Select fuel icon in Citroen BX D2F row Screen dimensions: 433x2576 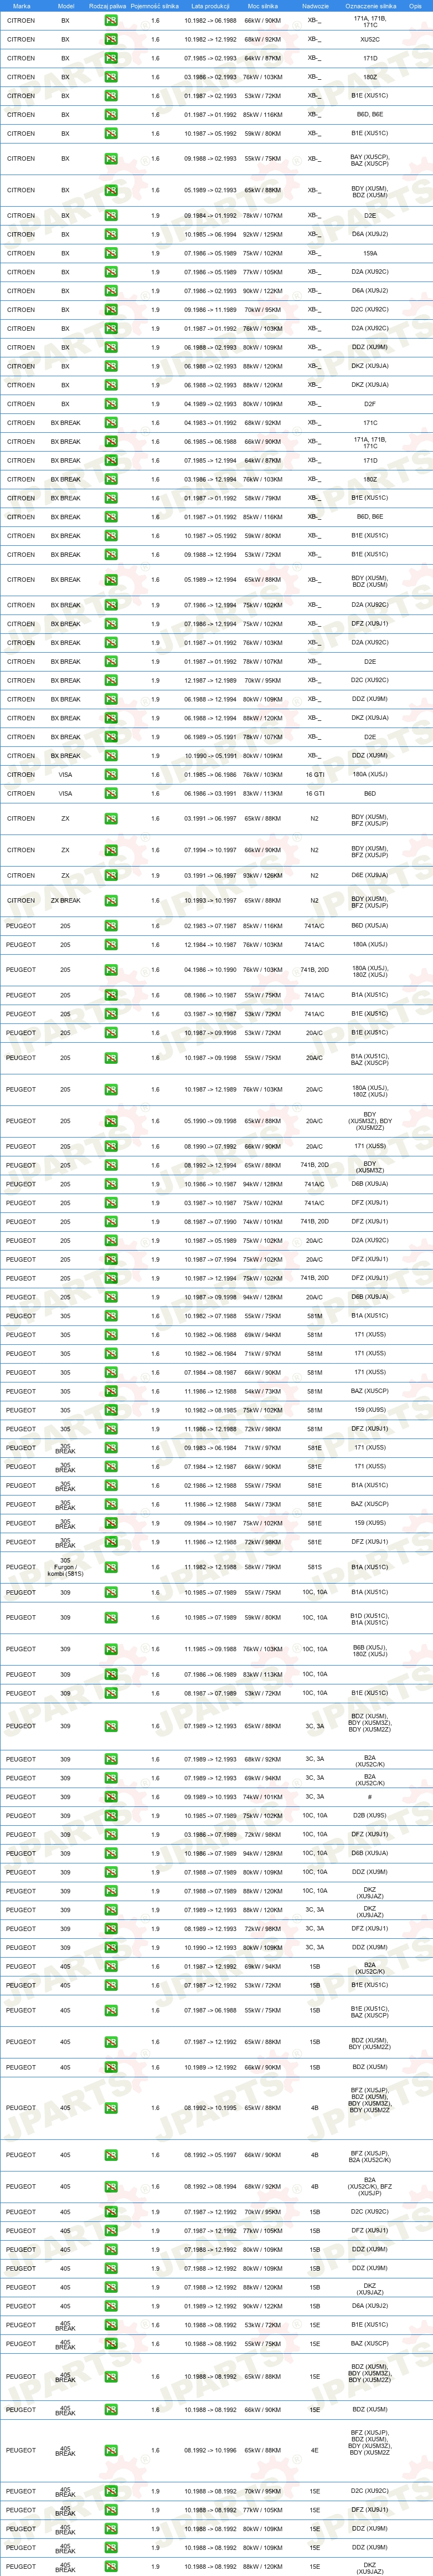point(111,404)
